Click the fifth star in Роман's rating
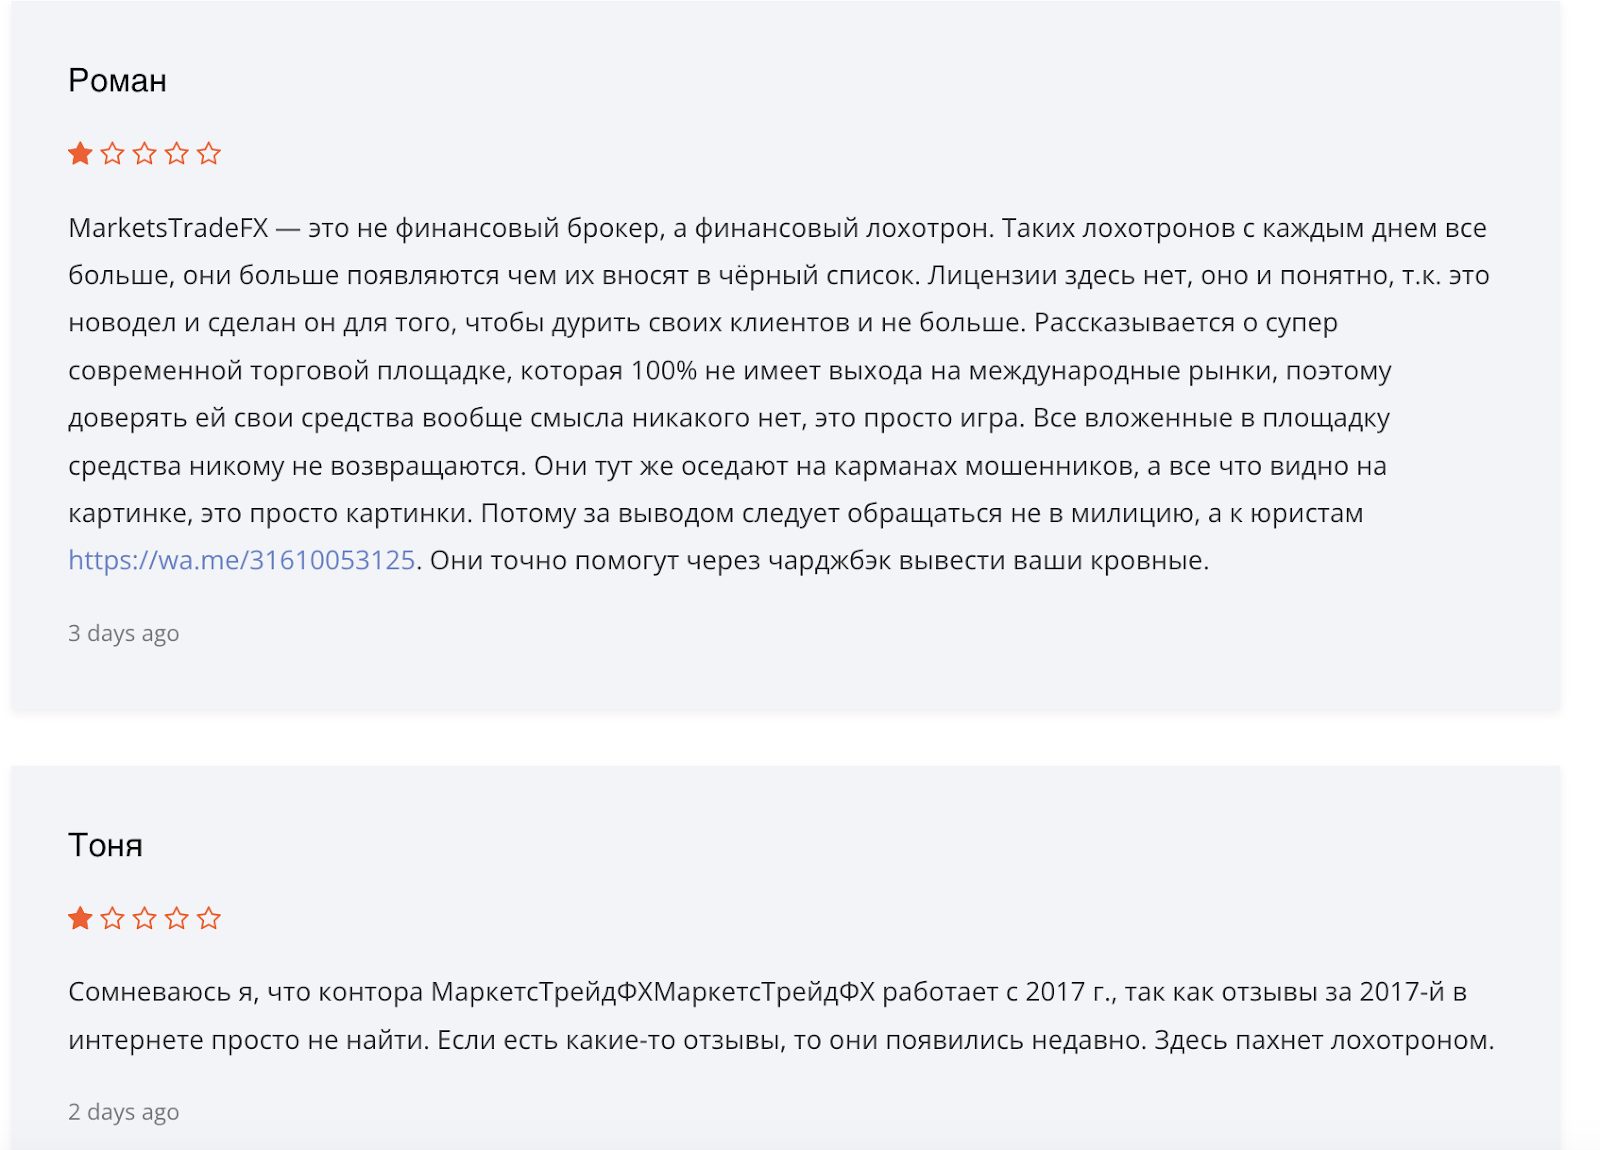This screenshot has width=1600, height=1150. (209, 153)
